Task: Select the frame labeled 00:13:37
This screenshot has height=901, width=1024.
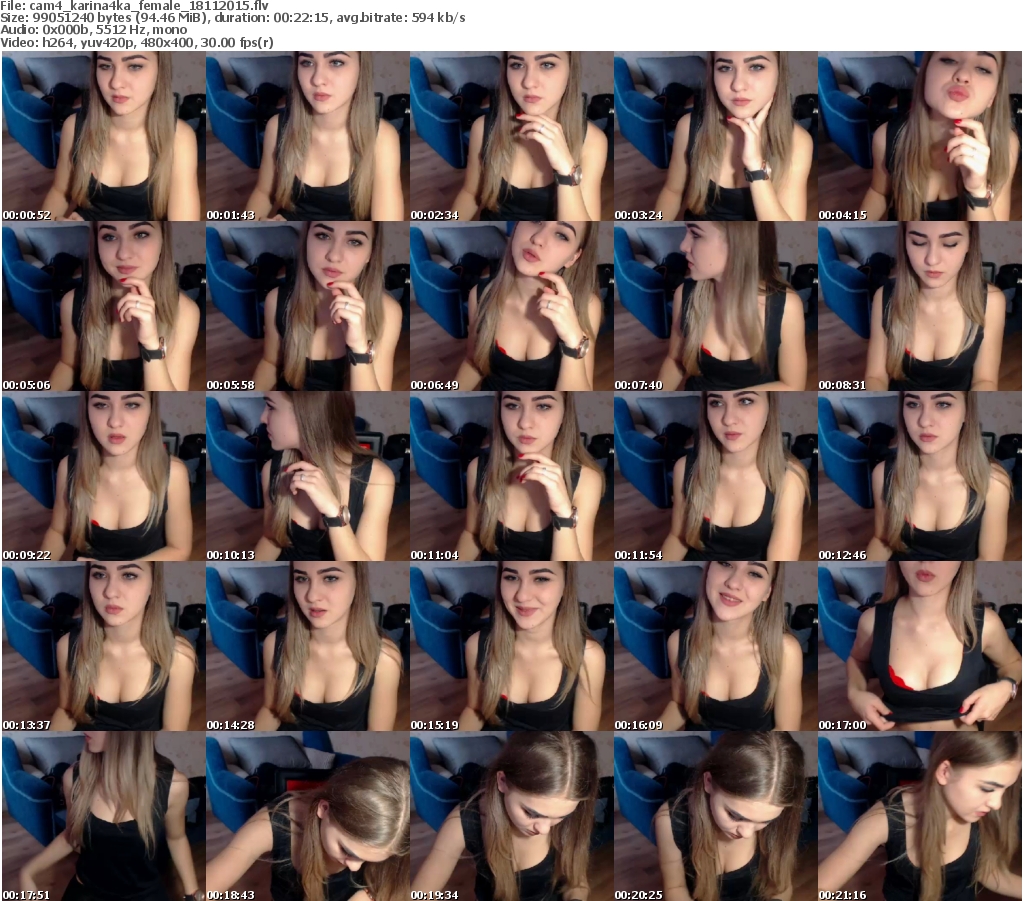Action: point(104,646)
